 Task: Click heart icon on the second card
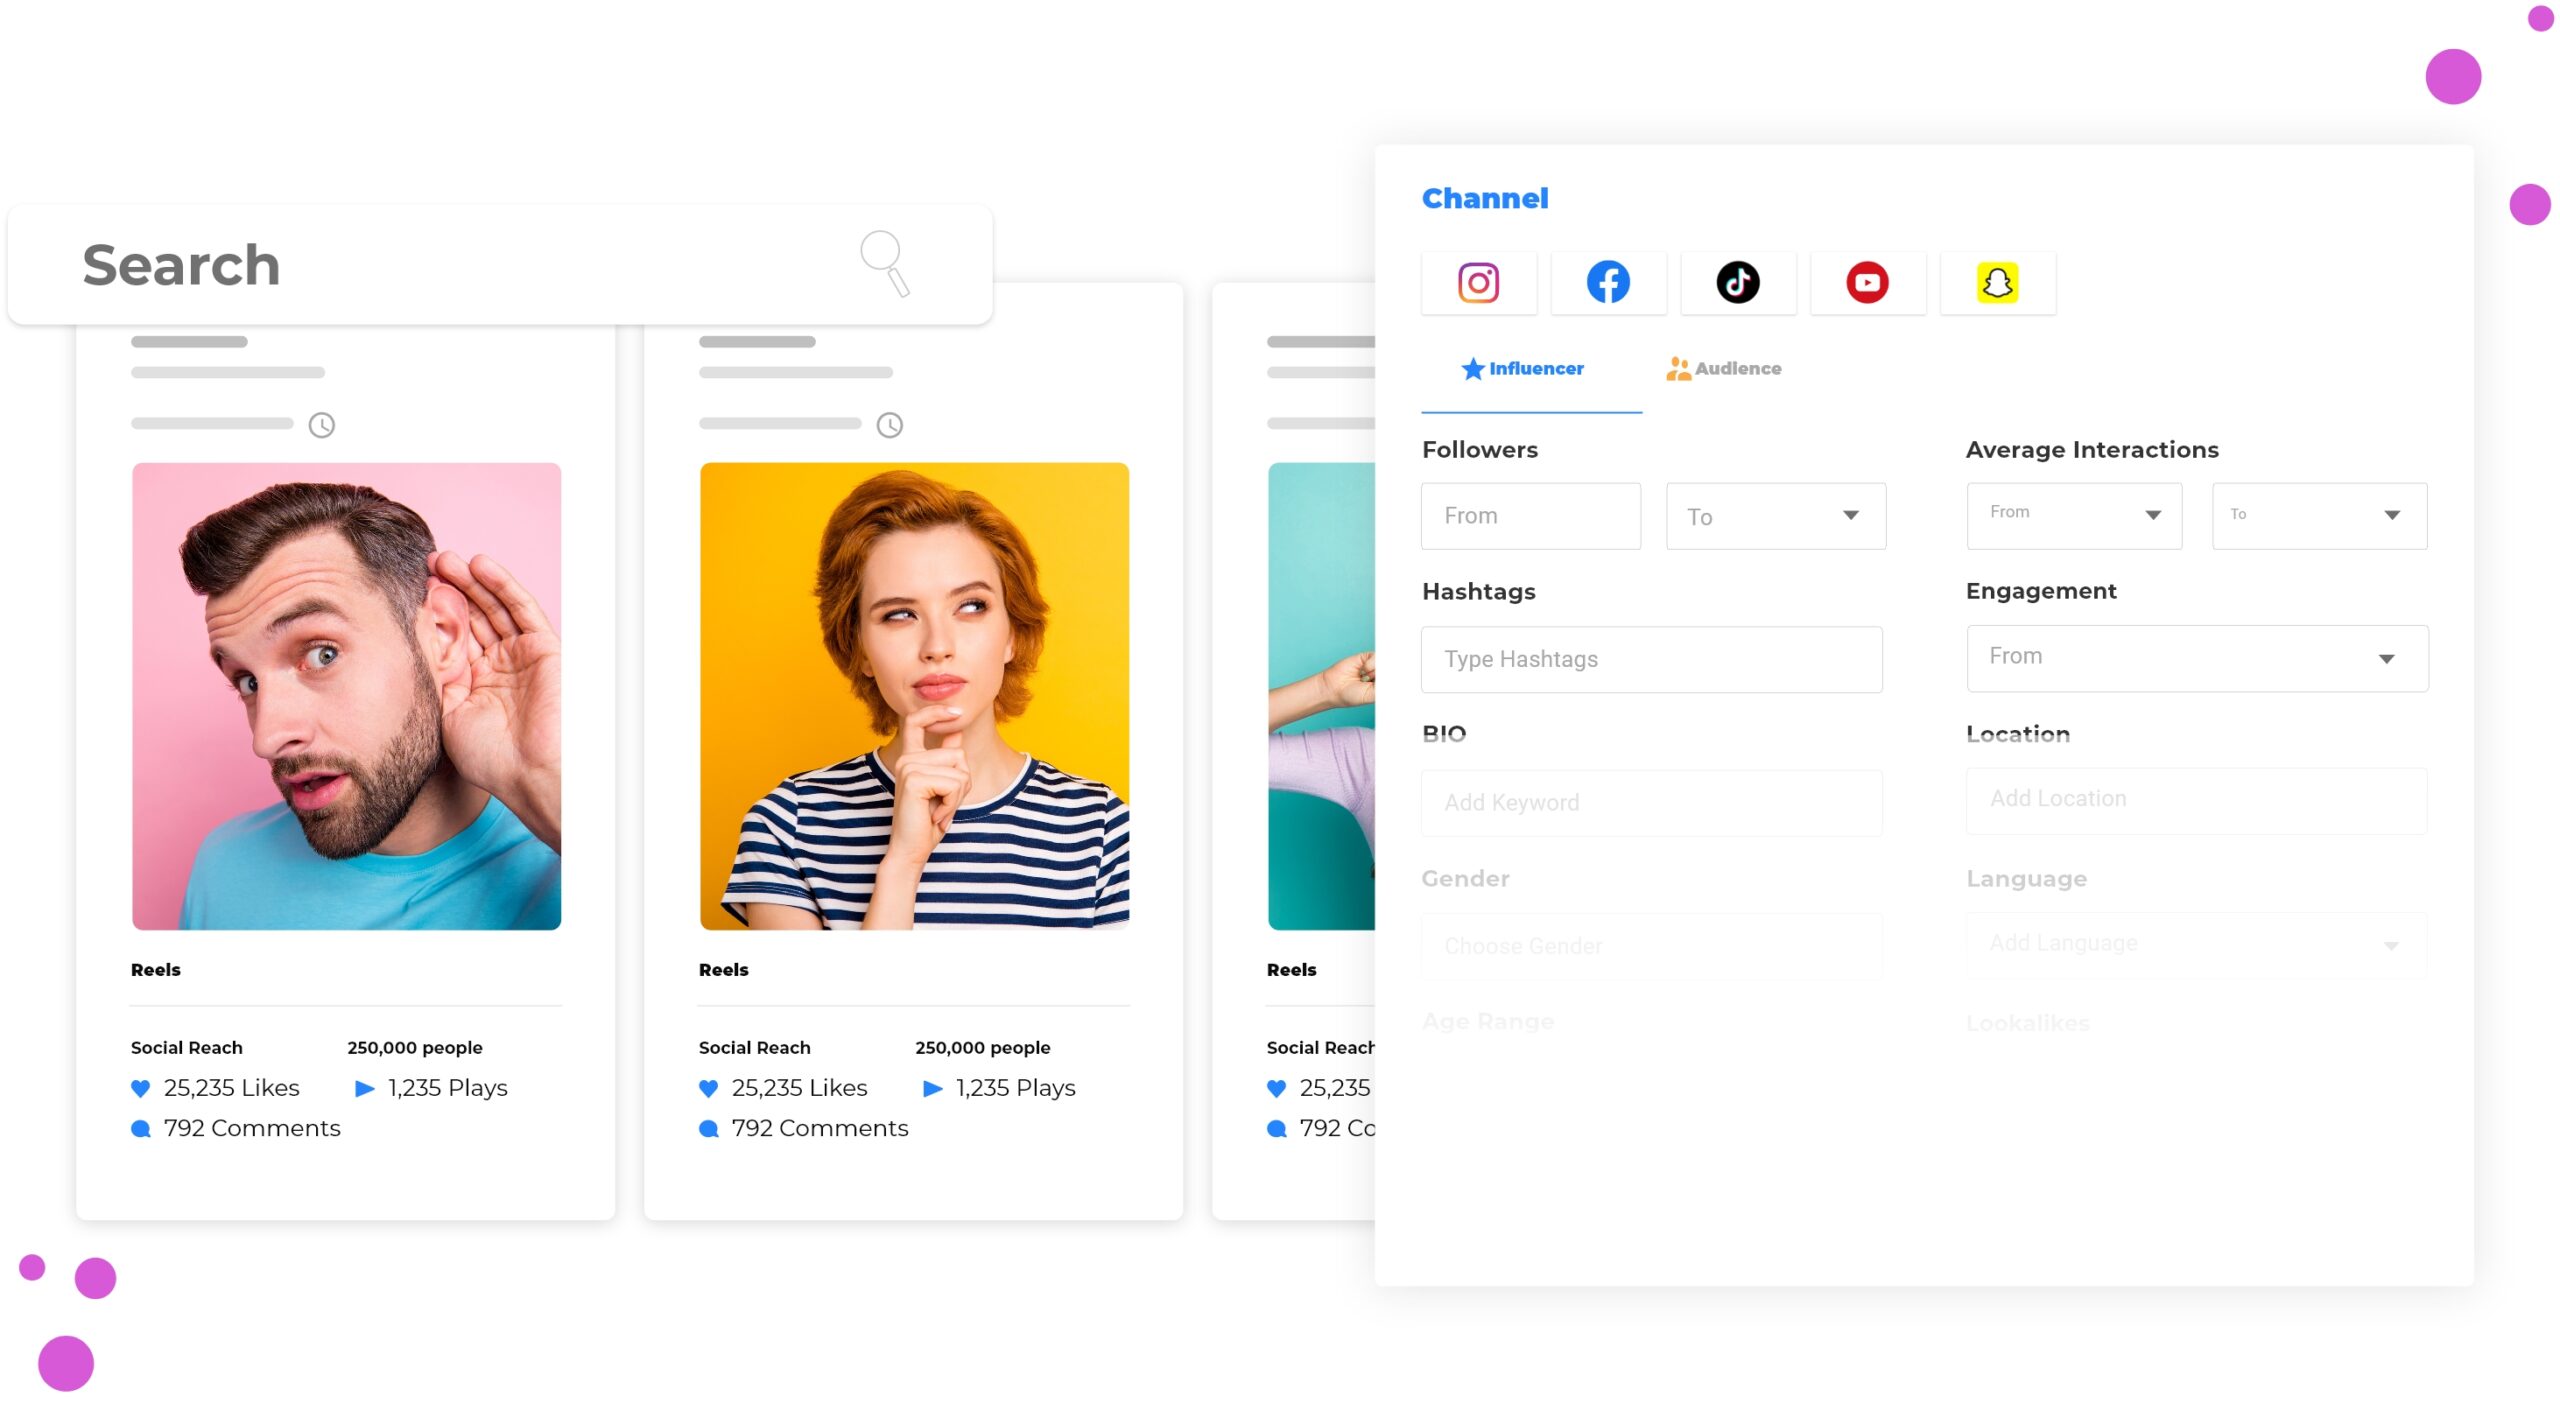(x=708, y=1088)
